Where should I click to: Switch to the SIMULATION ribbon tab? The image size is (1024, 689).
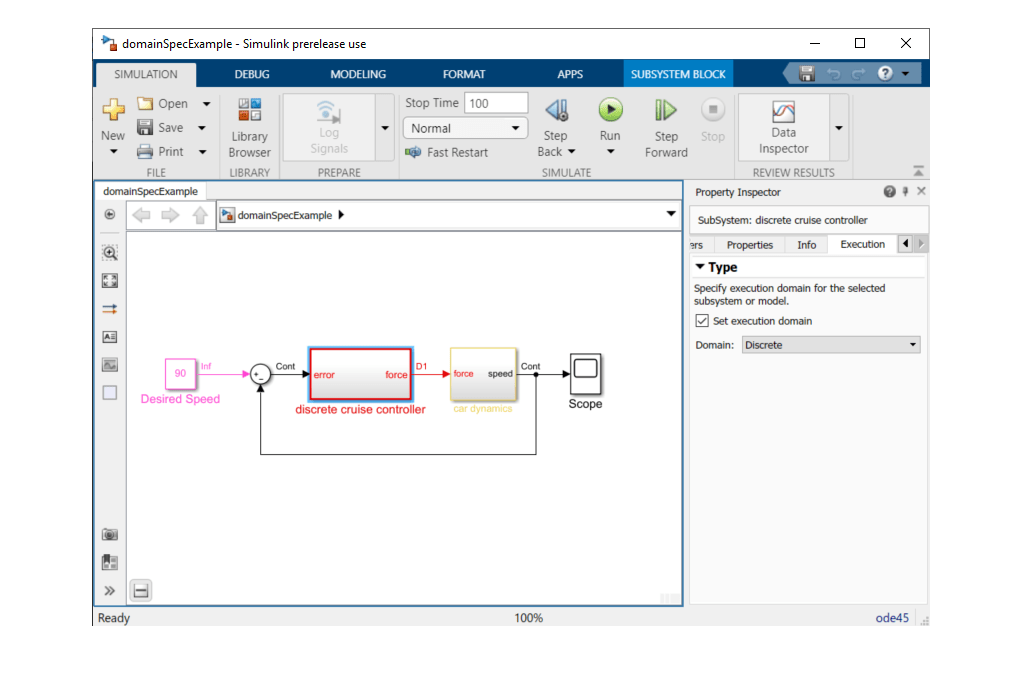point(146,74)
